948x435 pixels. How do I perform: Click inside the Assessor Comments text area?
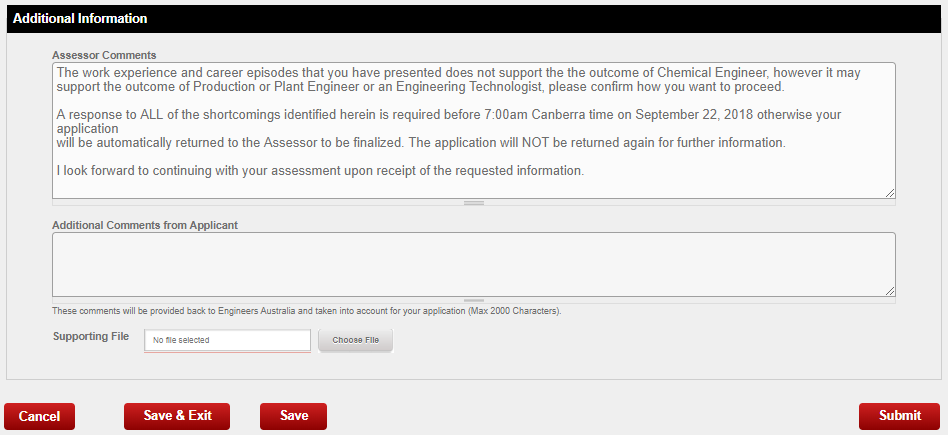point(473,185)
